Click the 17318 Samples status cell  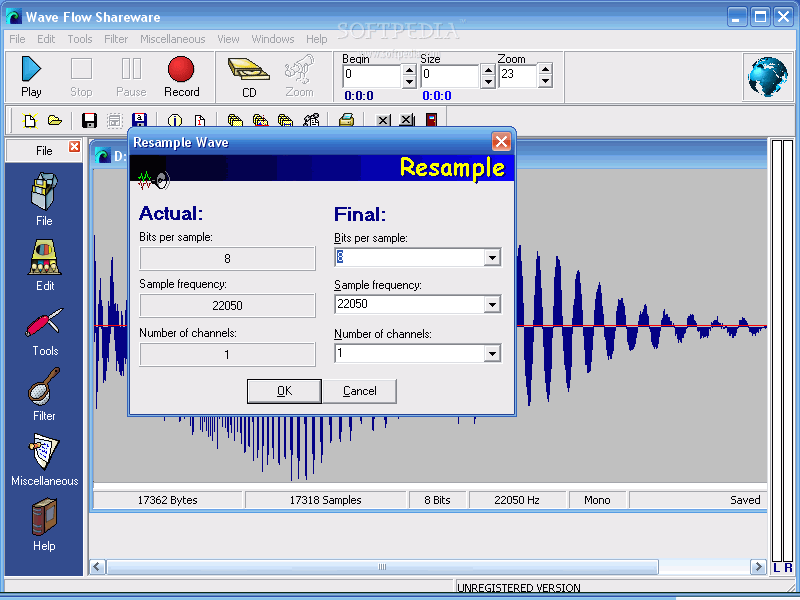[x=326, y=500]
